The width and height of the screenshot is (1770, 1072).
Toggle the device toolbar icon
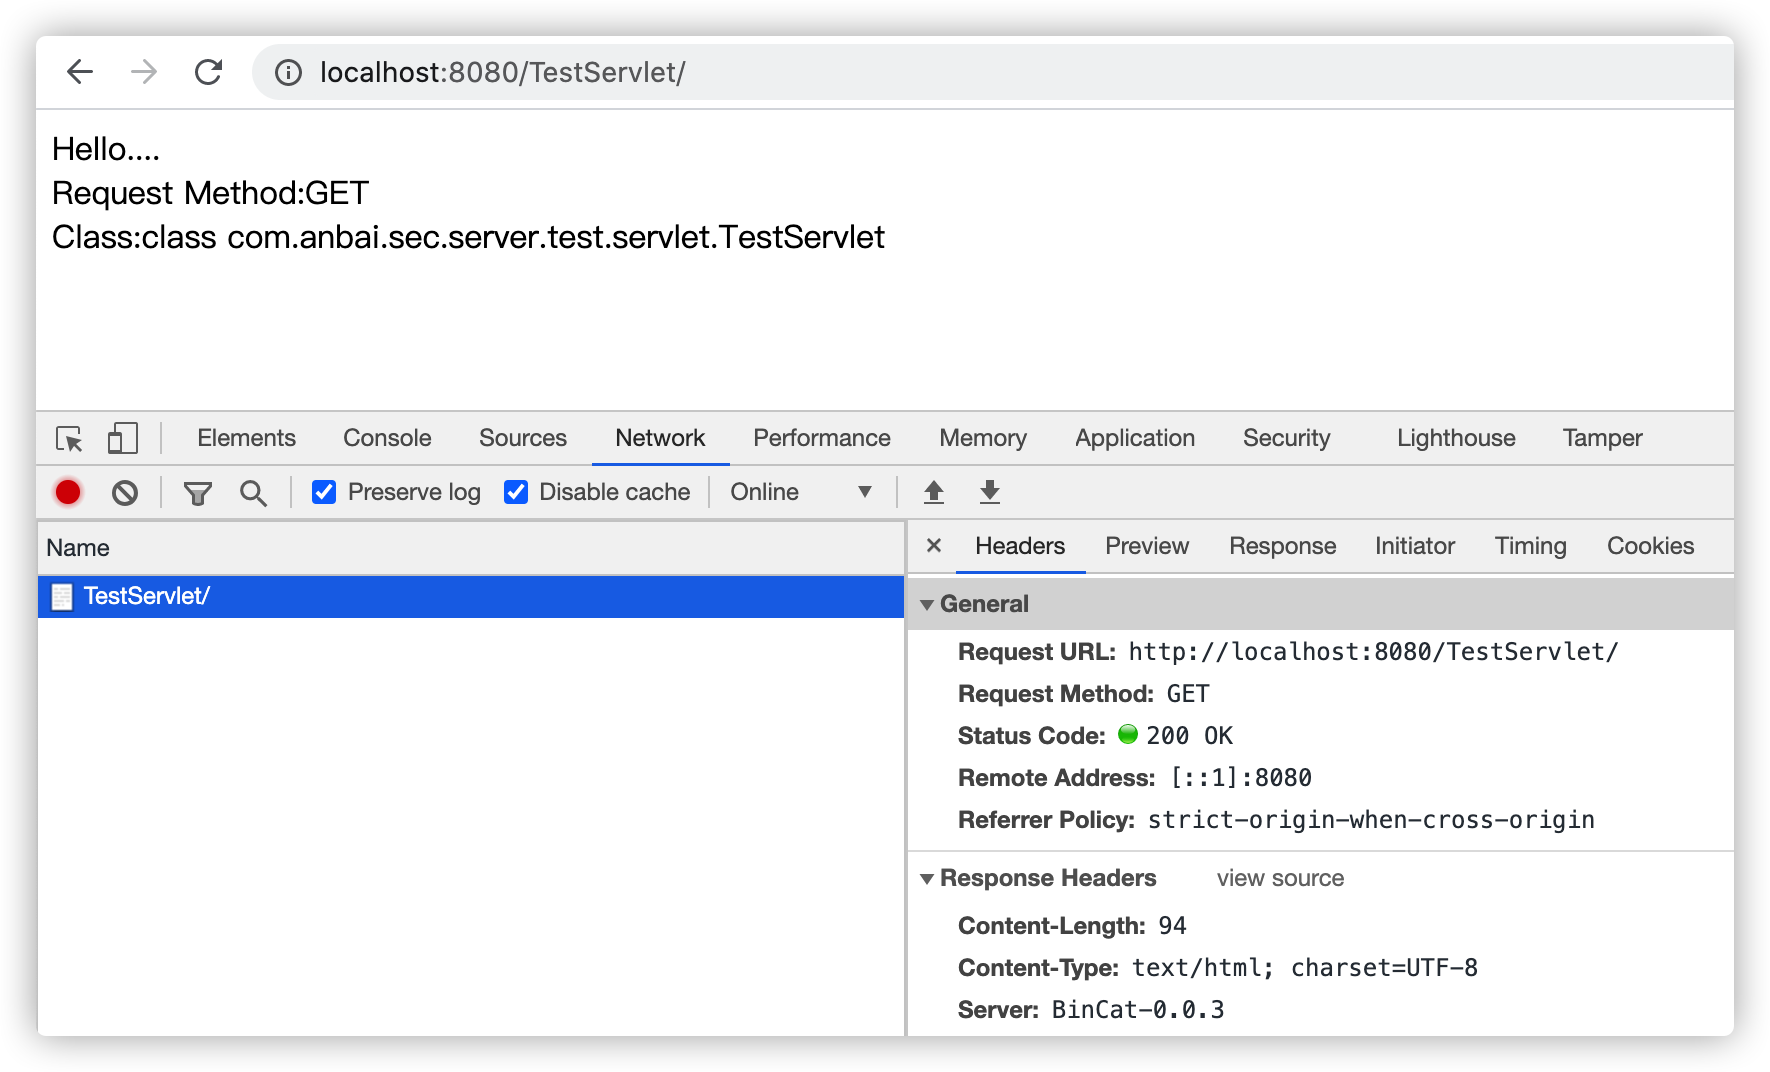click(122, 438)
